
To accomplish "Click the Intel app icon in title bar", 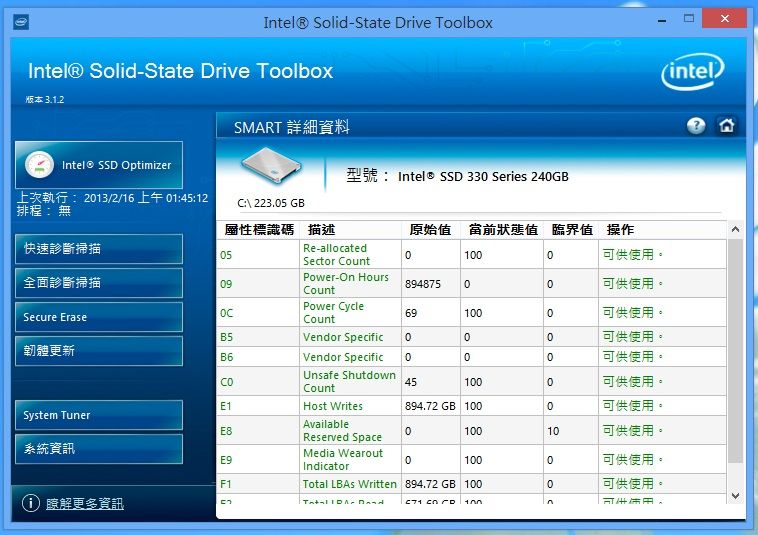I will pos(21,22).
